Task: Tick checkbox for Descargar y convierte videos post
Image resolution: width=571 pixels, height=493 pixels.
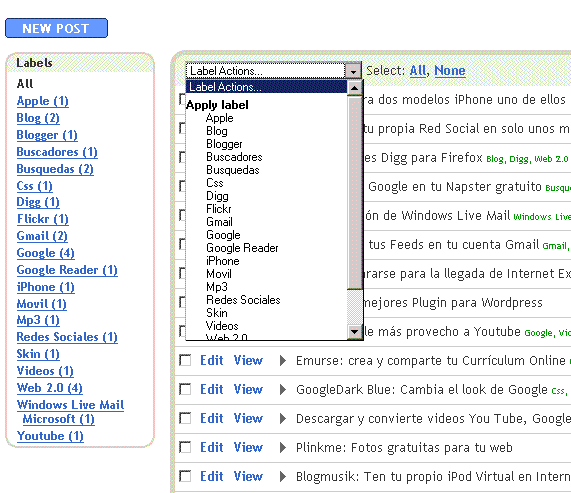Action: pos(185,418)
